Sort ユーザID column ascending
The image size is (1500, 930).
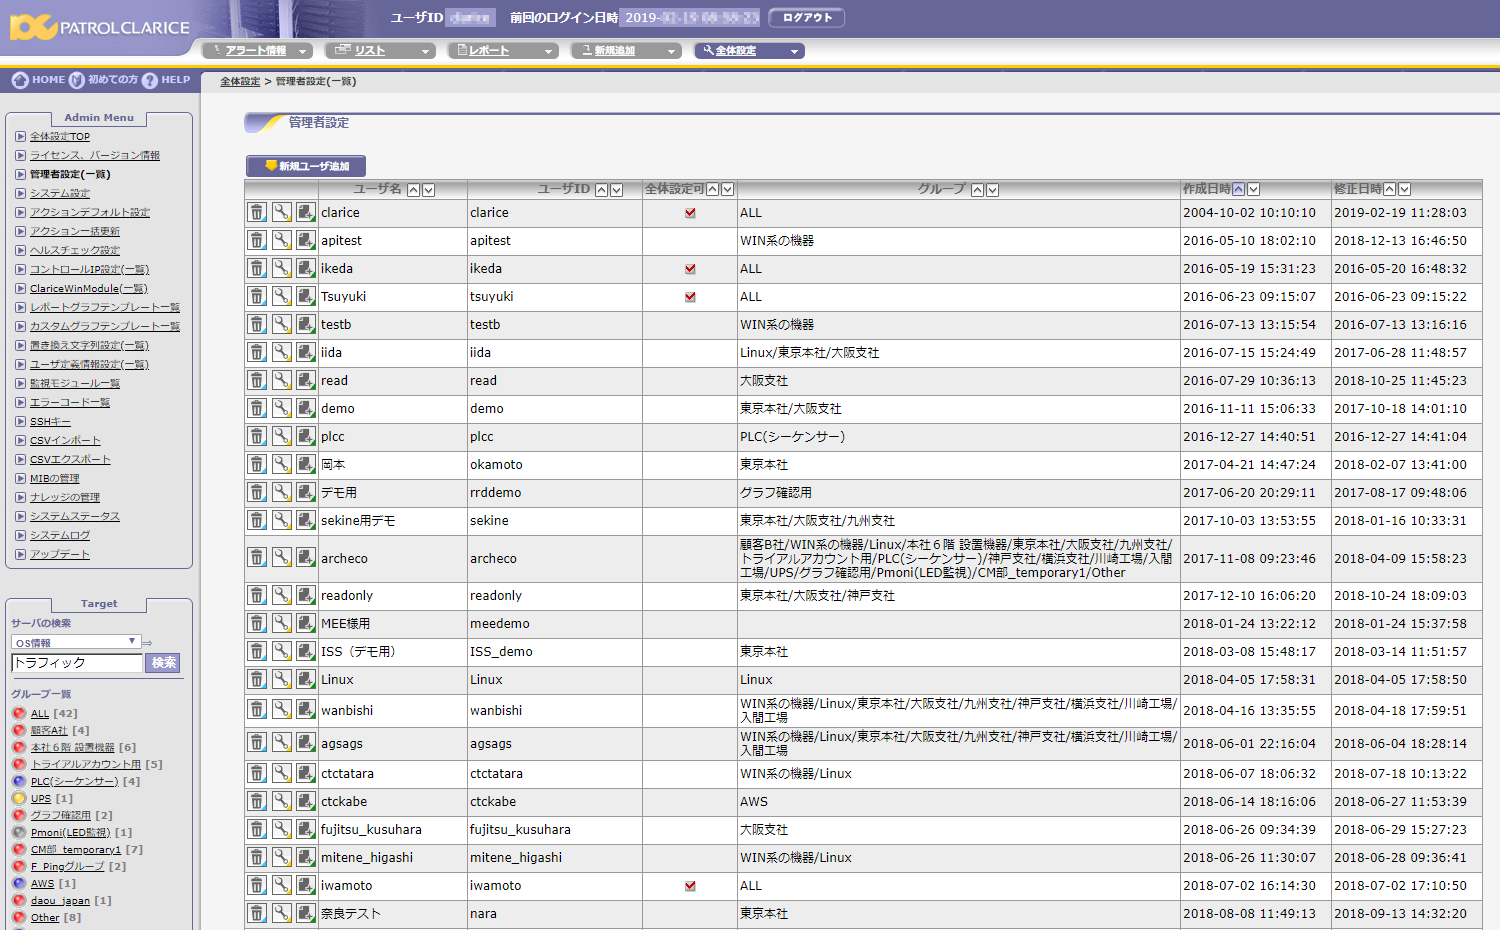coord(602,190)
